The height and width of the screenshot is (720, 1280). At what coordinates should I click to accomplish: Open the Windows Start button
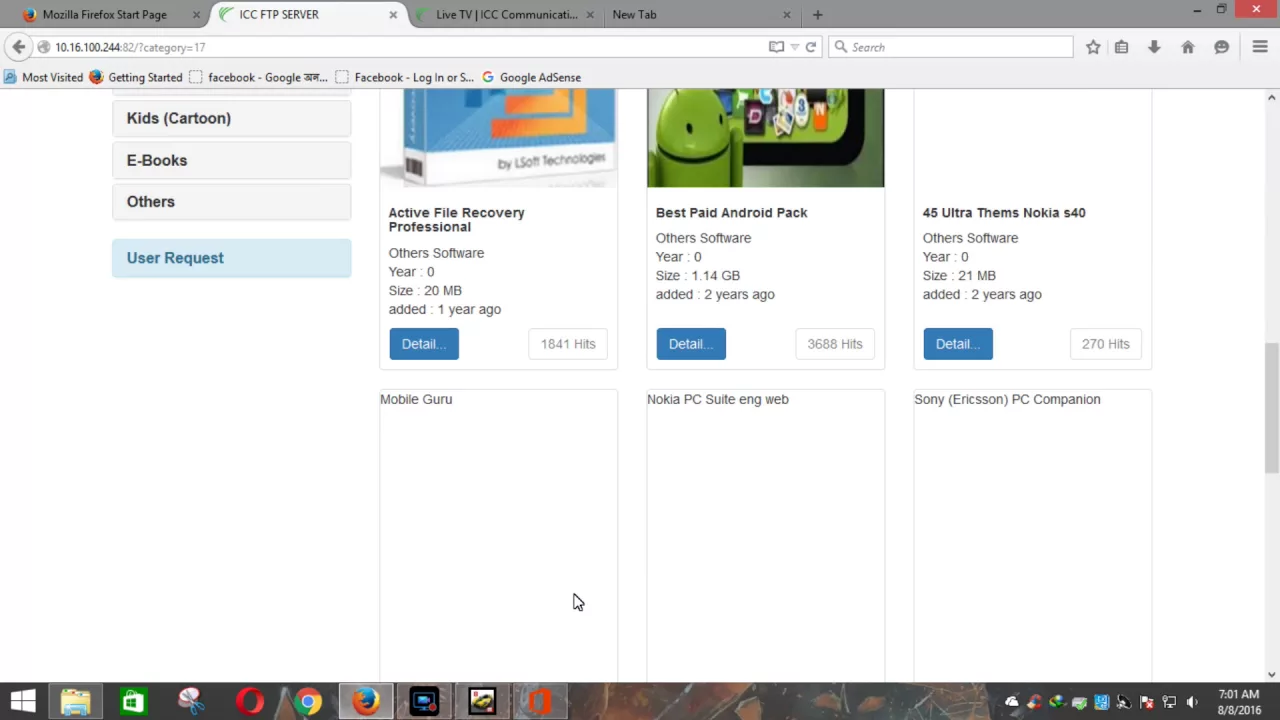click(23, 701)
